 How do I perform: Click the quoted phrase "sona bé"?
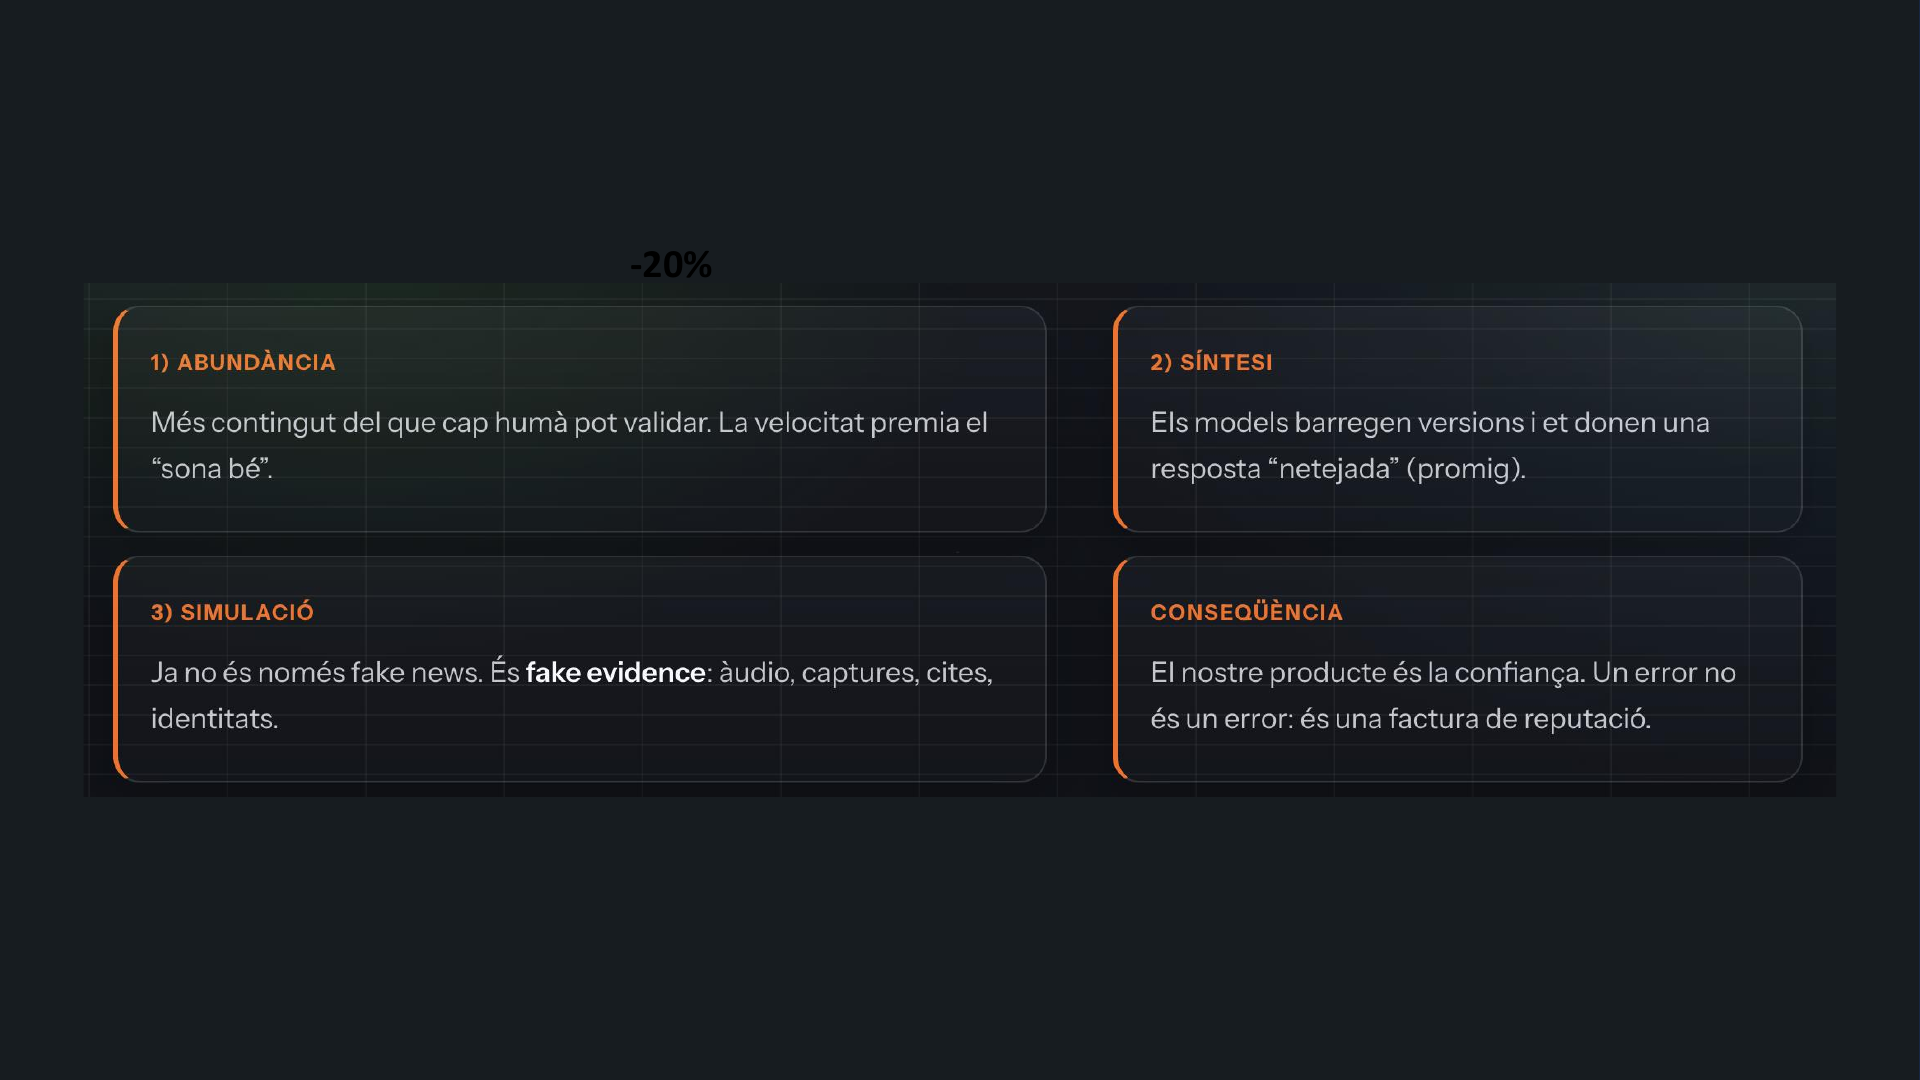point(211,468)
